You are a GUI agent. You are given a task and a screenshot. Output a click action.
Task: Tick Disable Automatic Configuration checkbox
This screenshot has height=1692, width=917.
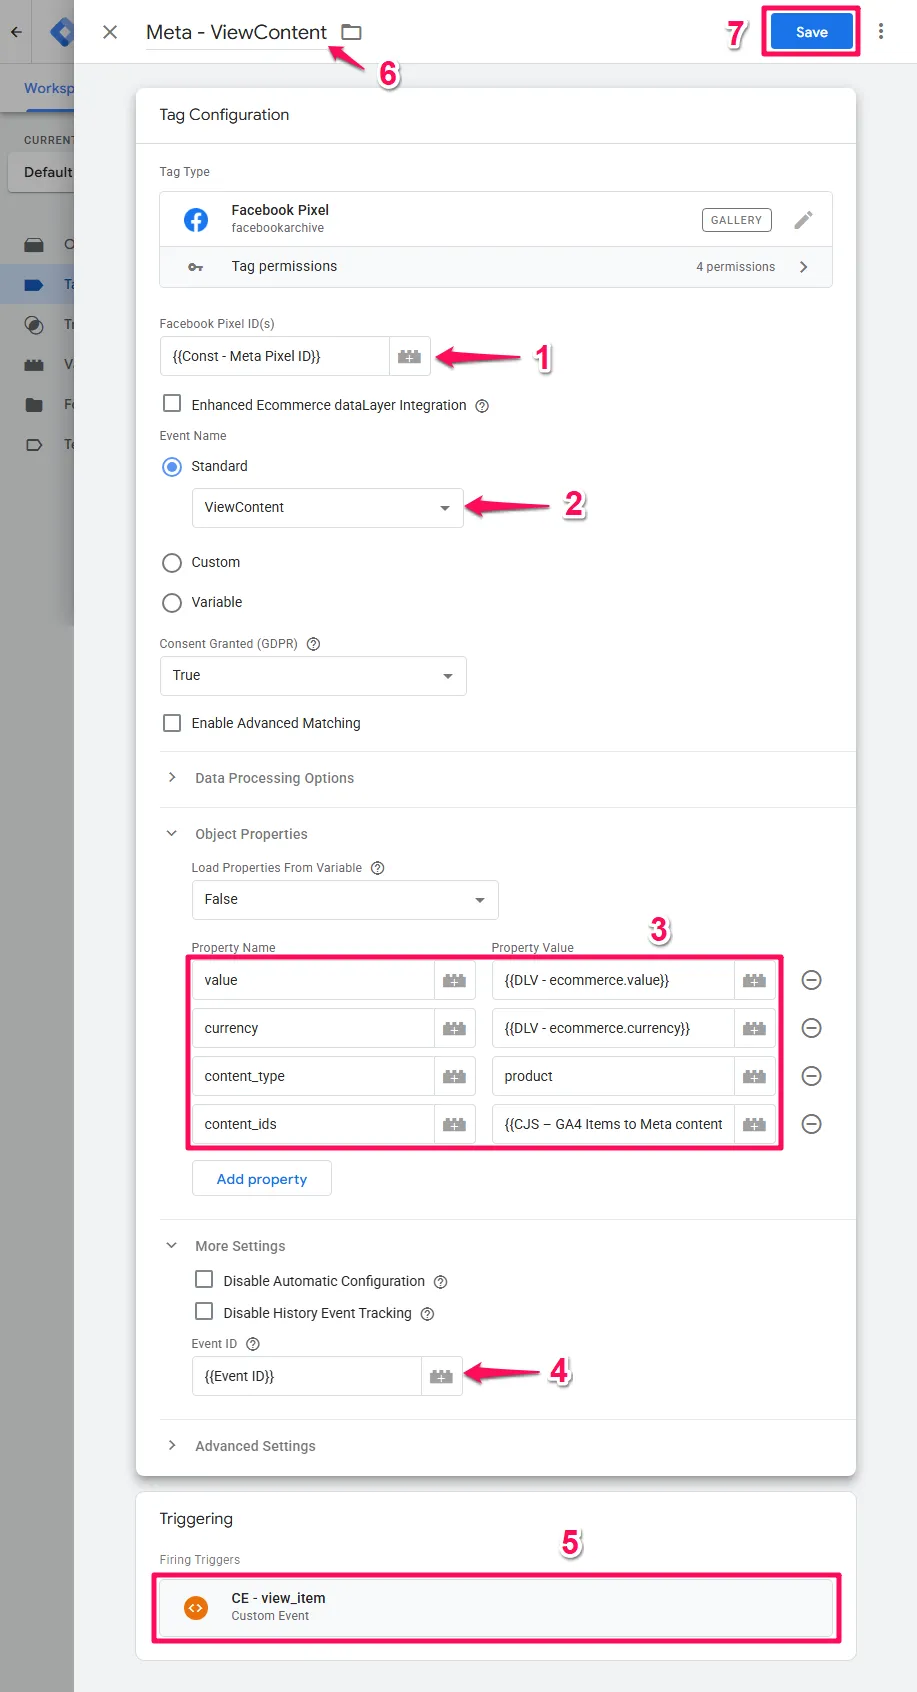pos(204,1280)
